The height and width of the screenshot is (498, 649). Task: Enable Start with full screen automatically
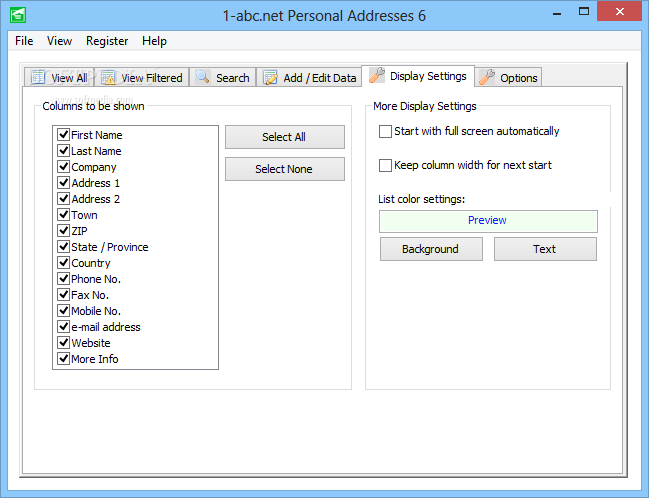click(385, 132)
